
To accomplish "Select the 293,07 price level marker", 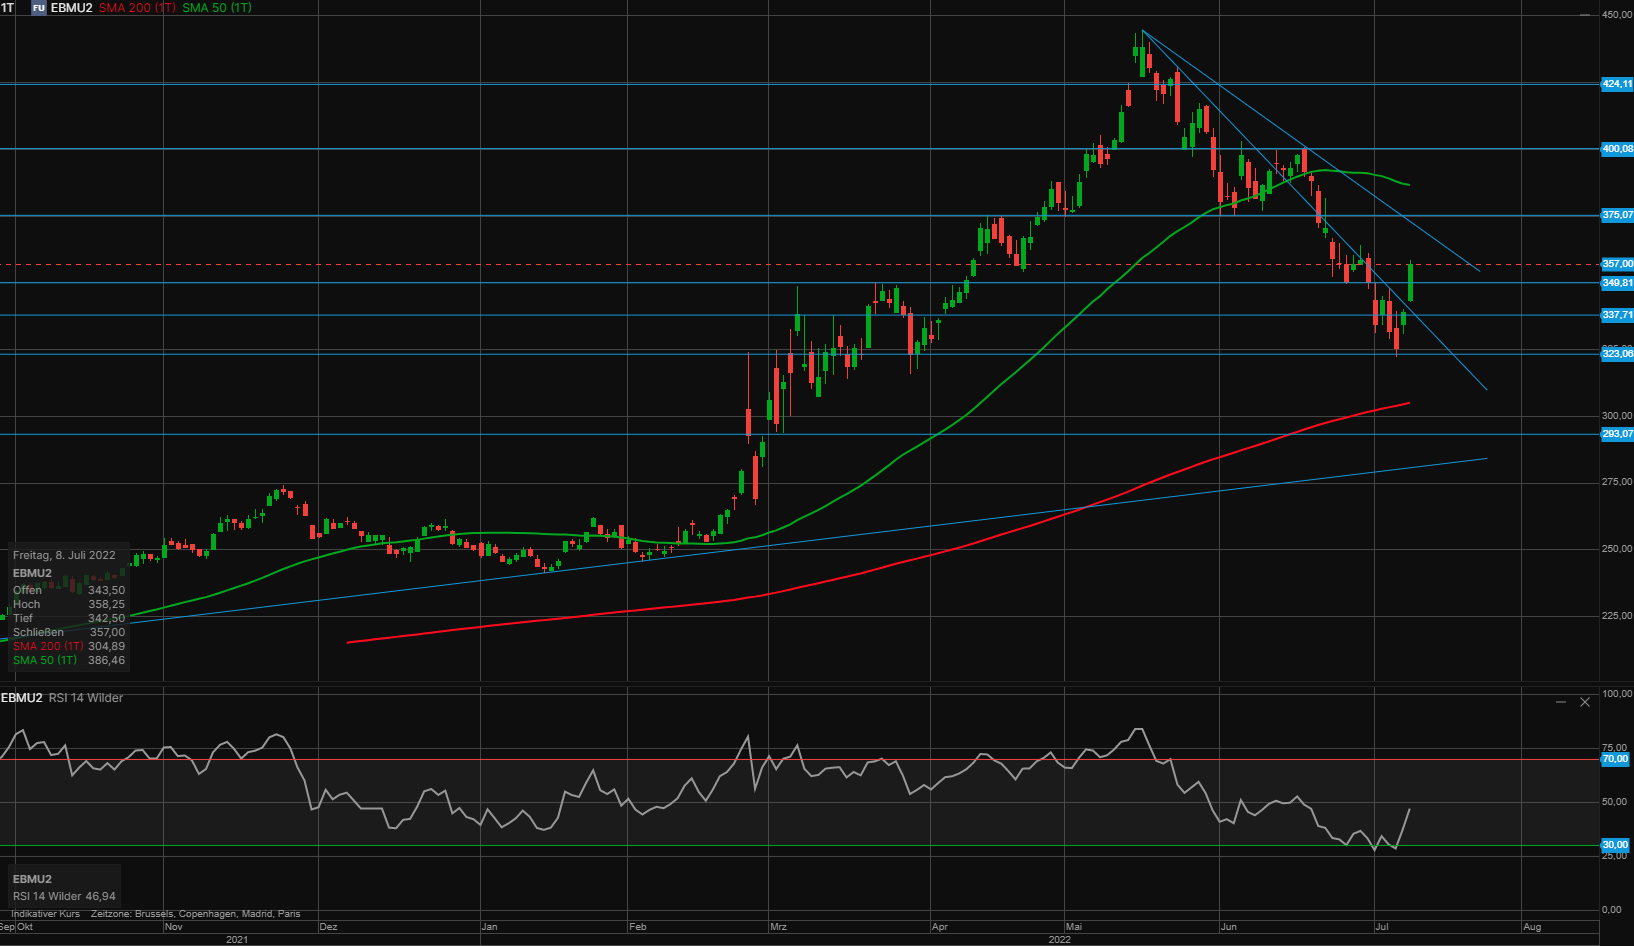I will pyautogui.click(x=1616, y=434).
